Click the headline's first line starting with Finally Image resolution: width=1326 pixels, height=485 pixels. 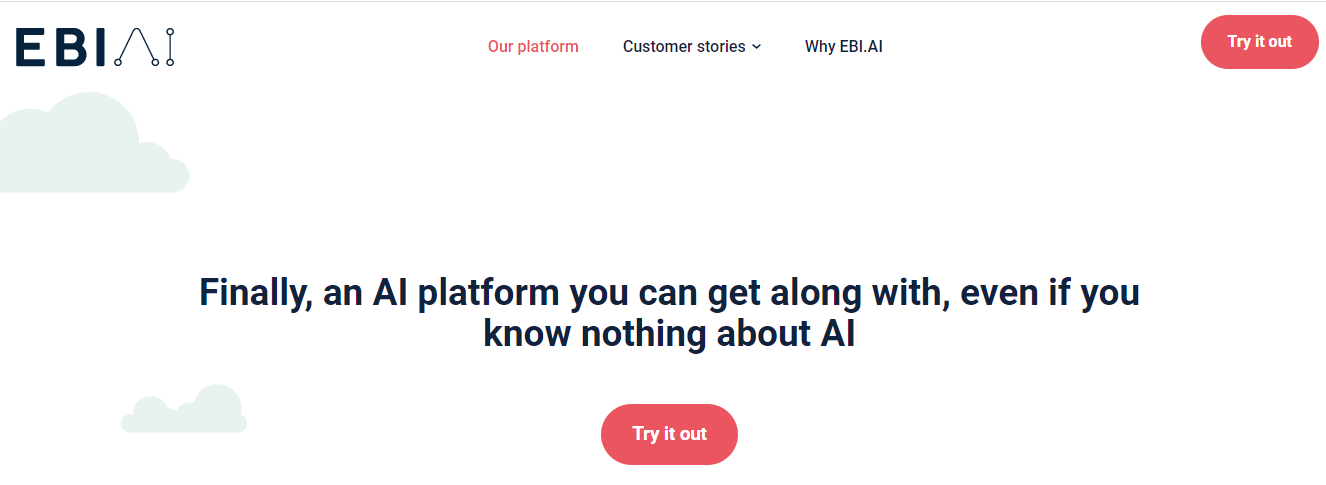point(669,294)
